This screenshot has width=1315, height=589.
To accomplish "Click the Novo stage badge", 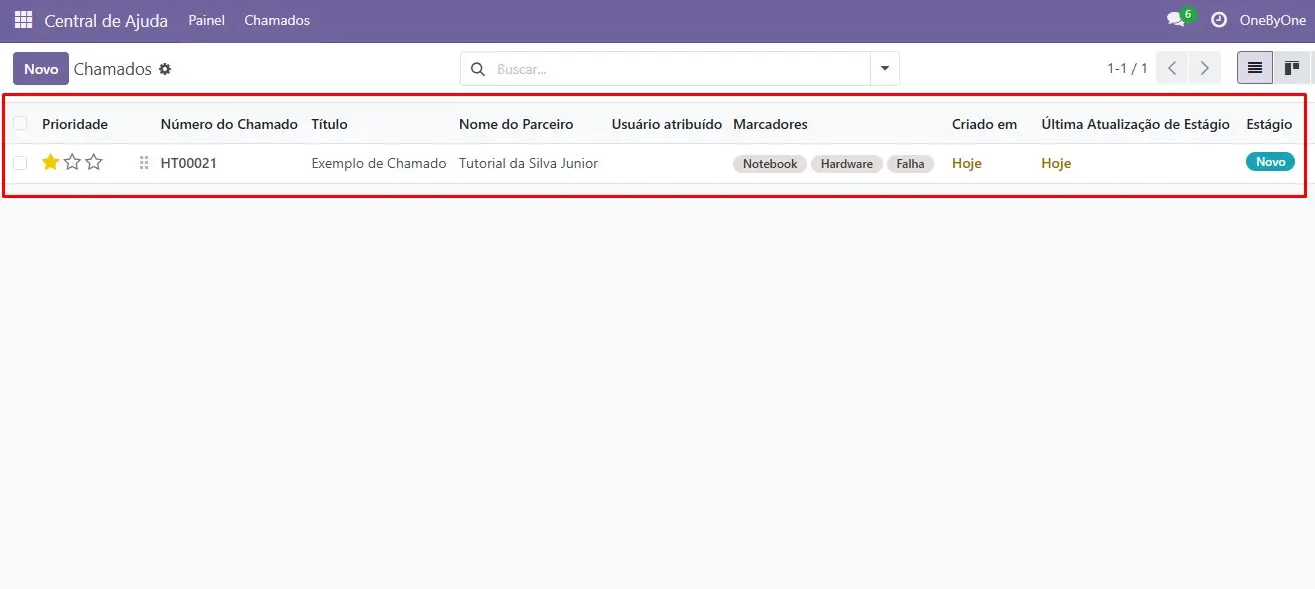I will 1269,162.
